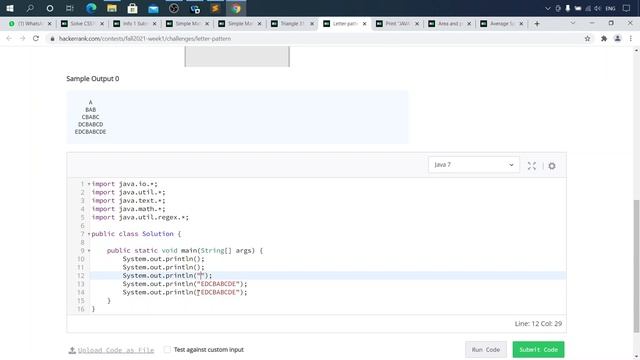Image resolution: width=640 pixels, height=360 pixels.
Task: Open Task View in taskbar
Action: pos(70,8)
